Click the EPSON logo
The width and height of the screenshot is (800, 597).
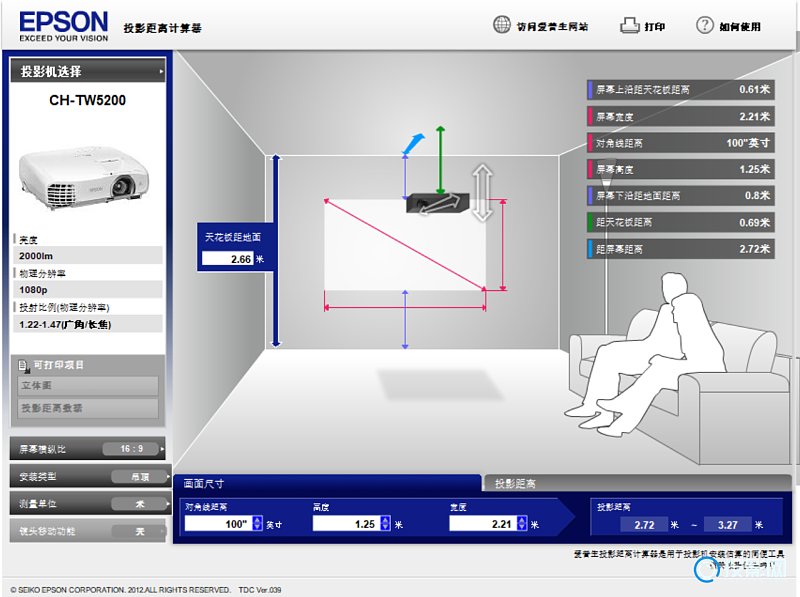tap(64, 25)
